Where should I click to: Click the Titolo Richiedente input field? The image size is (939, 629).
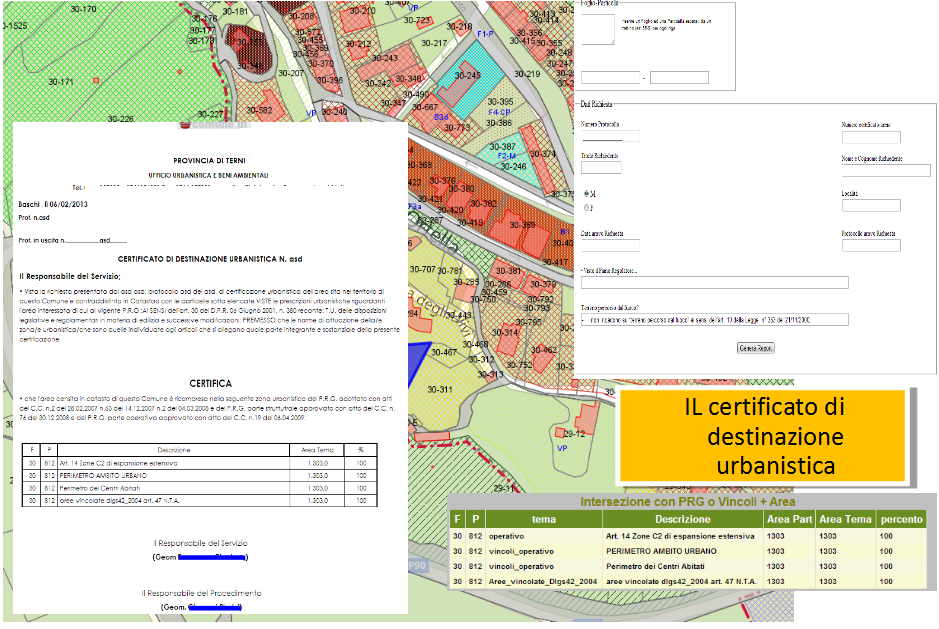click(x=601, y=168)
